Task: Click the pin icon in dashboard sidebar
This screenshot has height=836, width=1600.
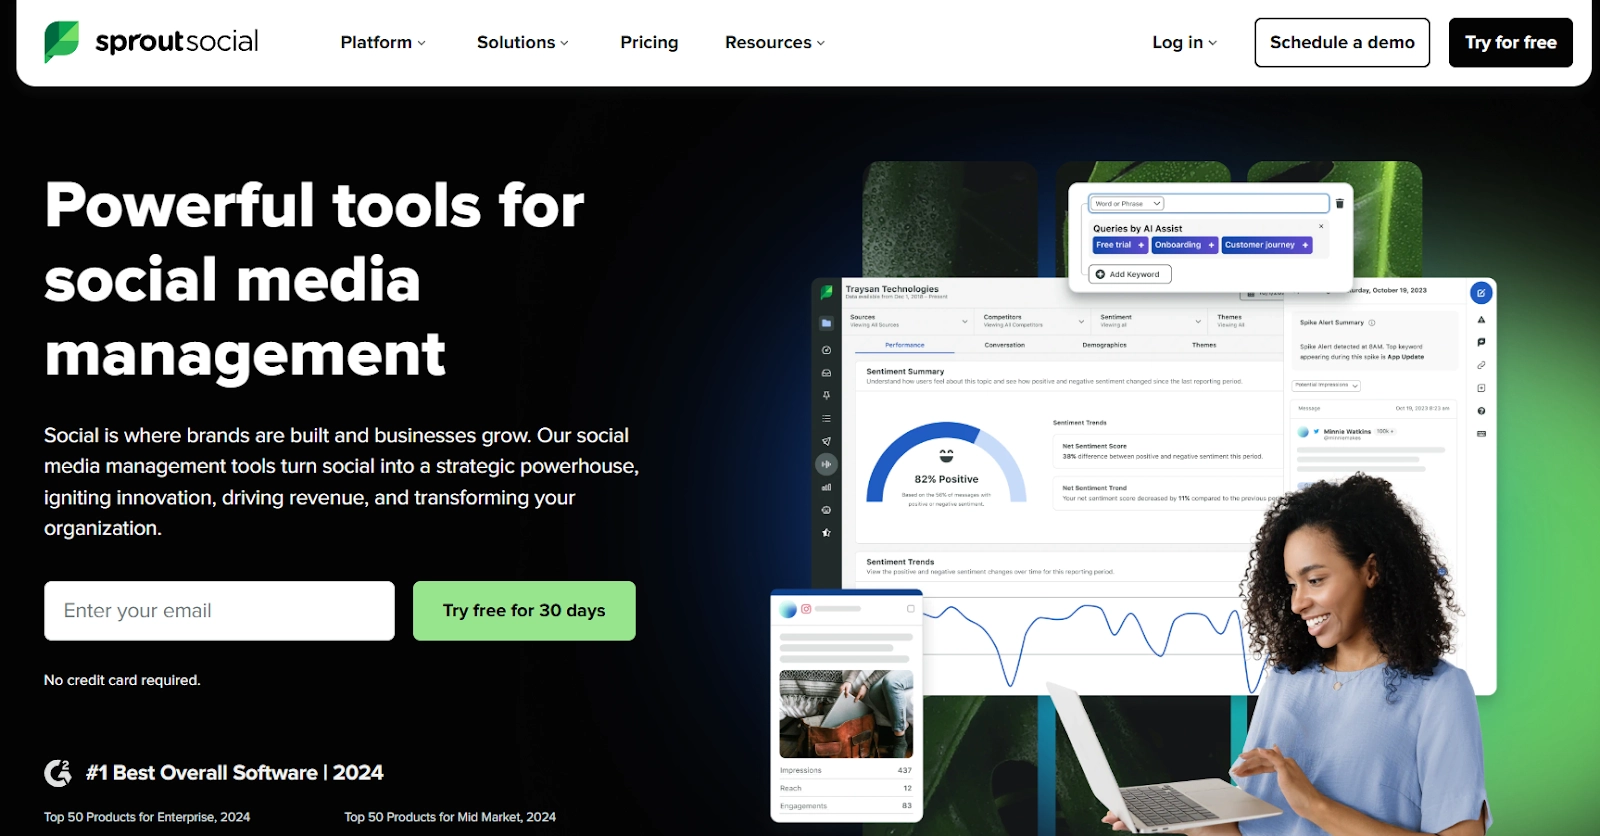Action: 826,396
